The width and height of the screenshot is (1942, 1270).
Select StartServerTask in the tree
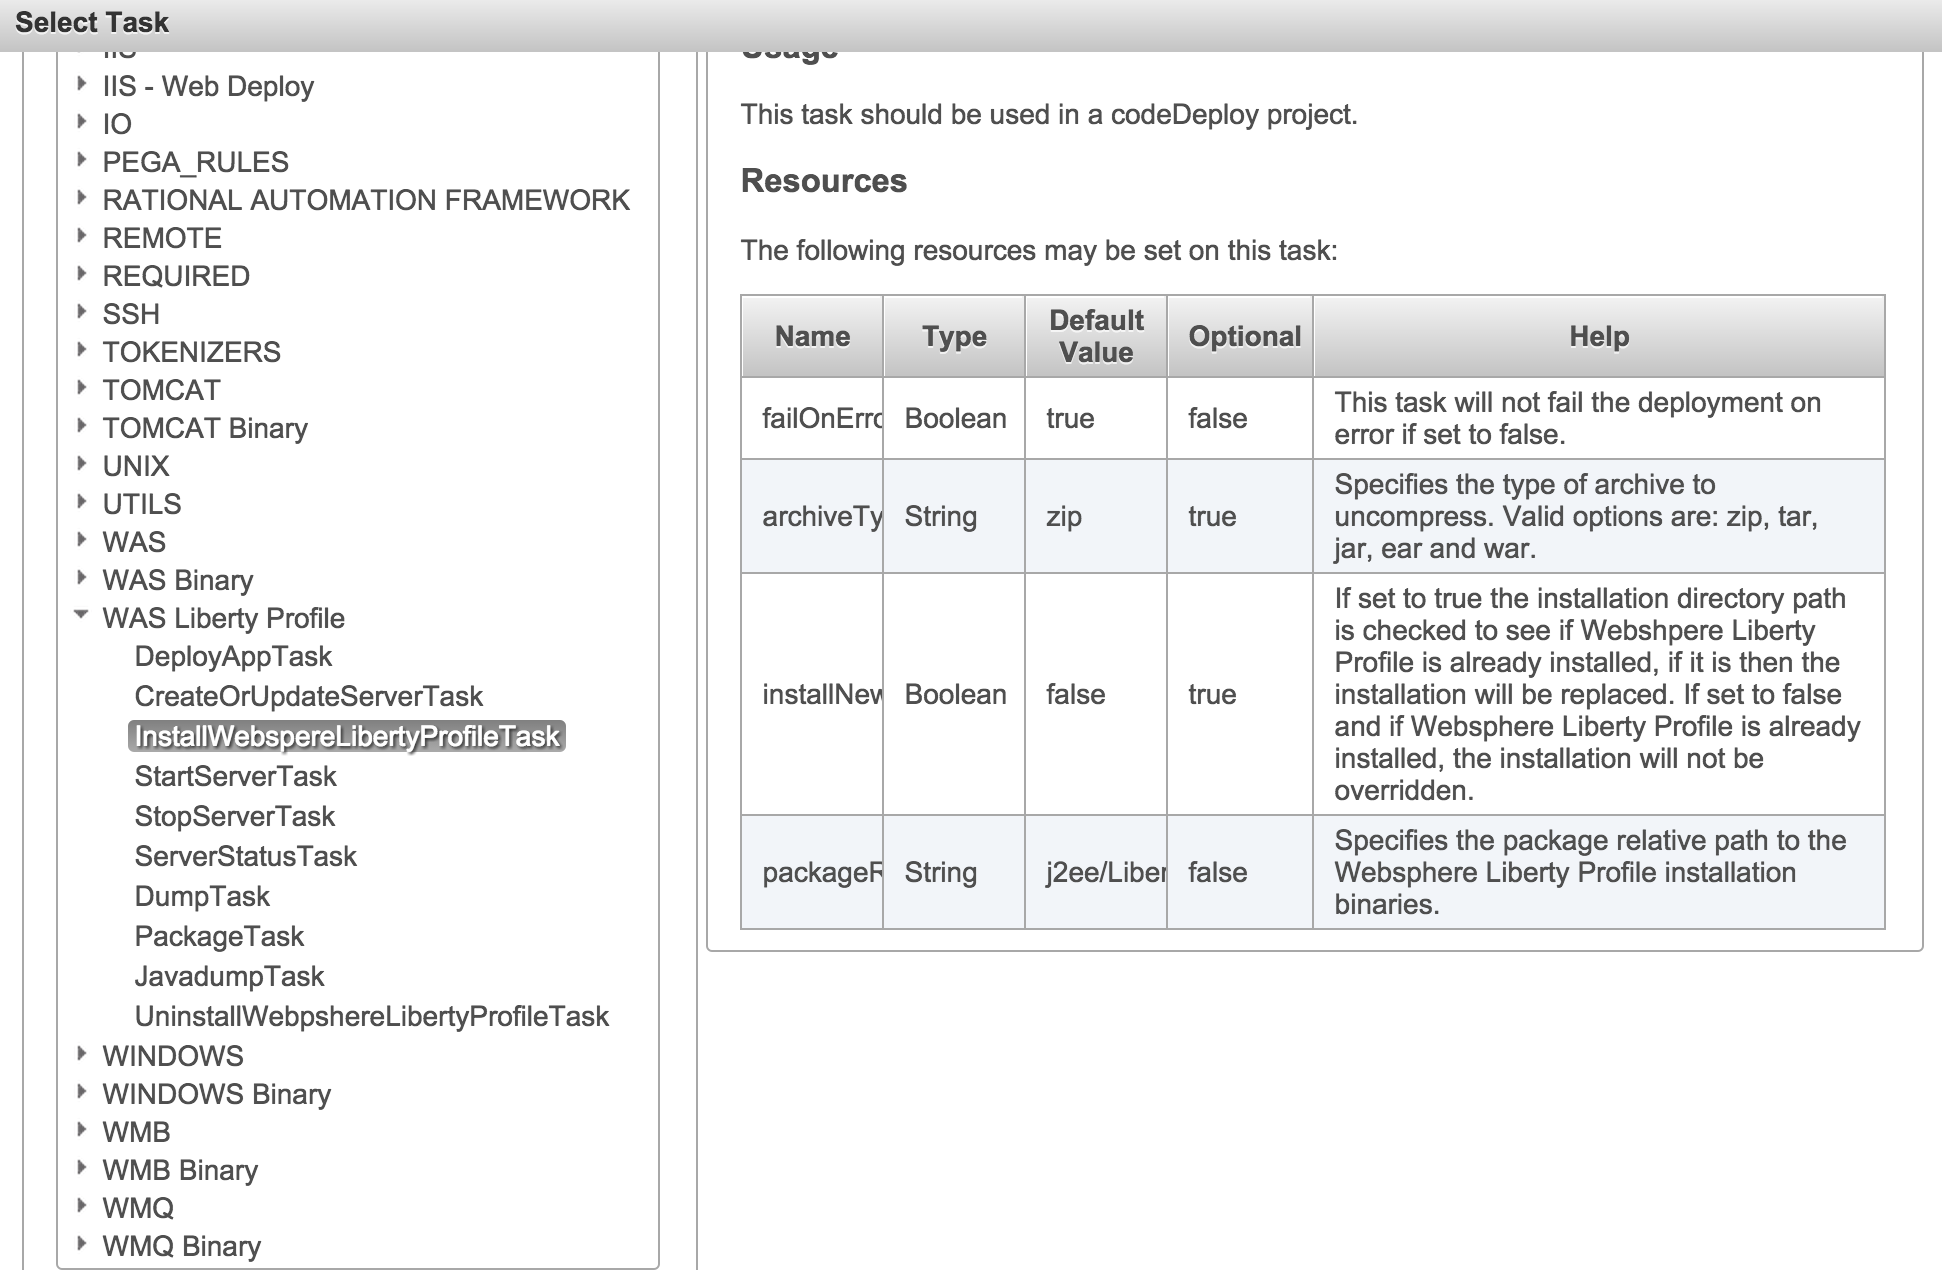tap(235, 777)
